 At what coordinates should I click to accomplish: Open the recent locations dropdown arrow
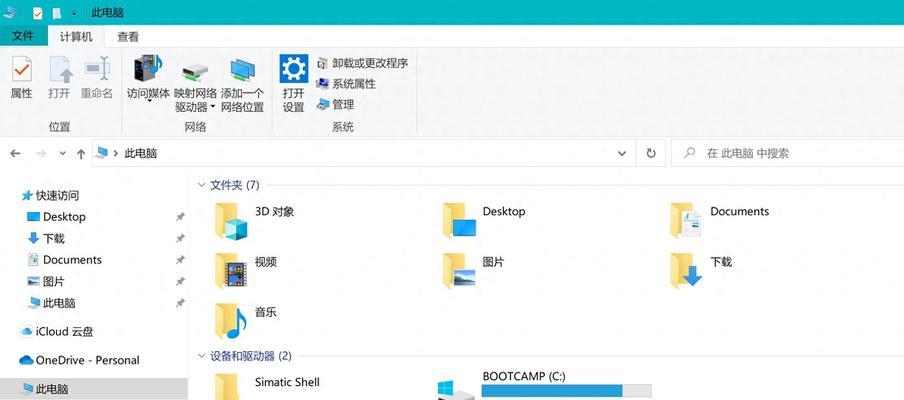[62, 154]
